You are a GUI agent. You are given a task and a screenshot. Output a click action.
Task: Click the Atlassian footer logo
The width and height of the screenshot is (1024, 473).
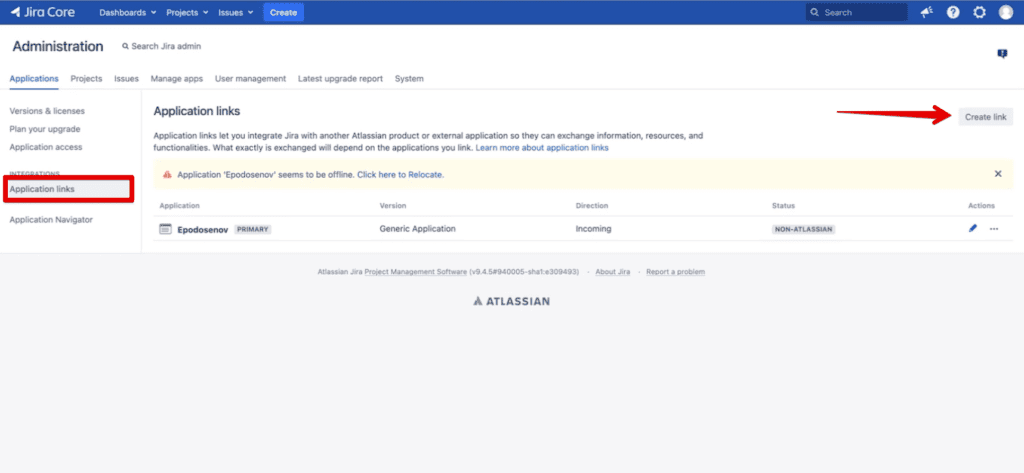tap(511, 301)
